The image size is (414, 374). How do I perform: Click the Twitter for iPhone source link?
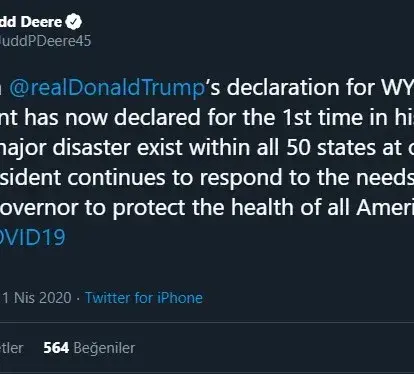(144, 298)
